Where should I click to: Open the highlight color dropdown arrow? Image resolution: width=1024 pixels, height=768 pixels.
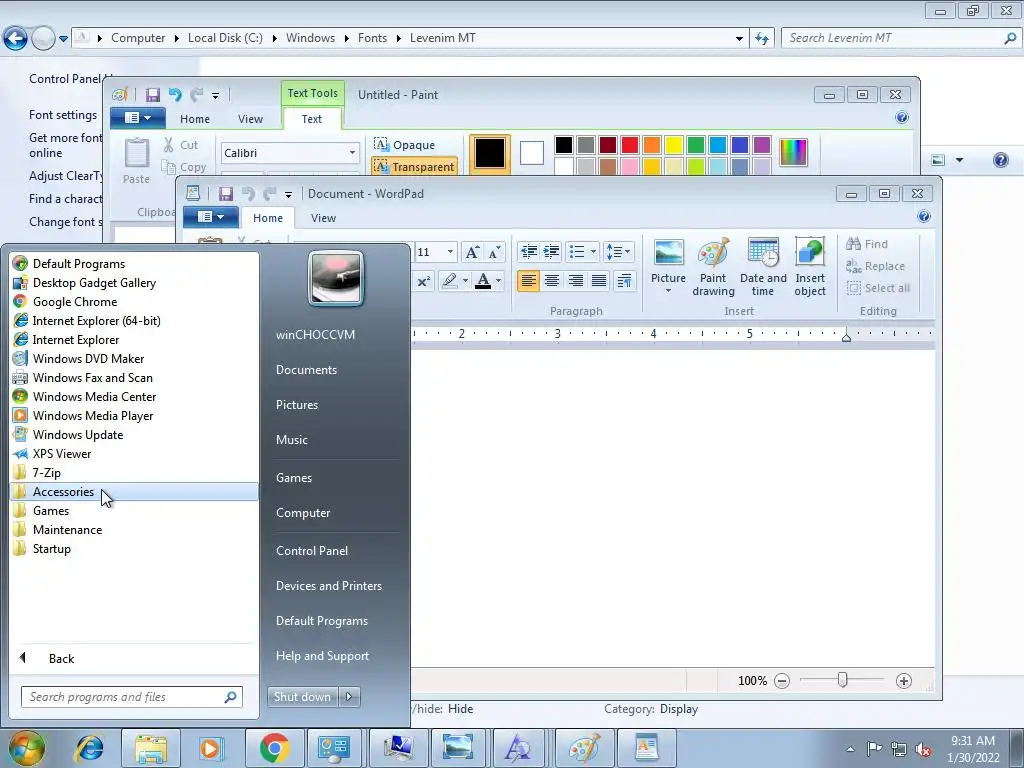click(465, 281)
